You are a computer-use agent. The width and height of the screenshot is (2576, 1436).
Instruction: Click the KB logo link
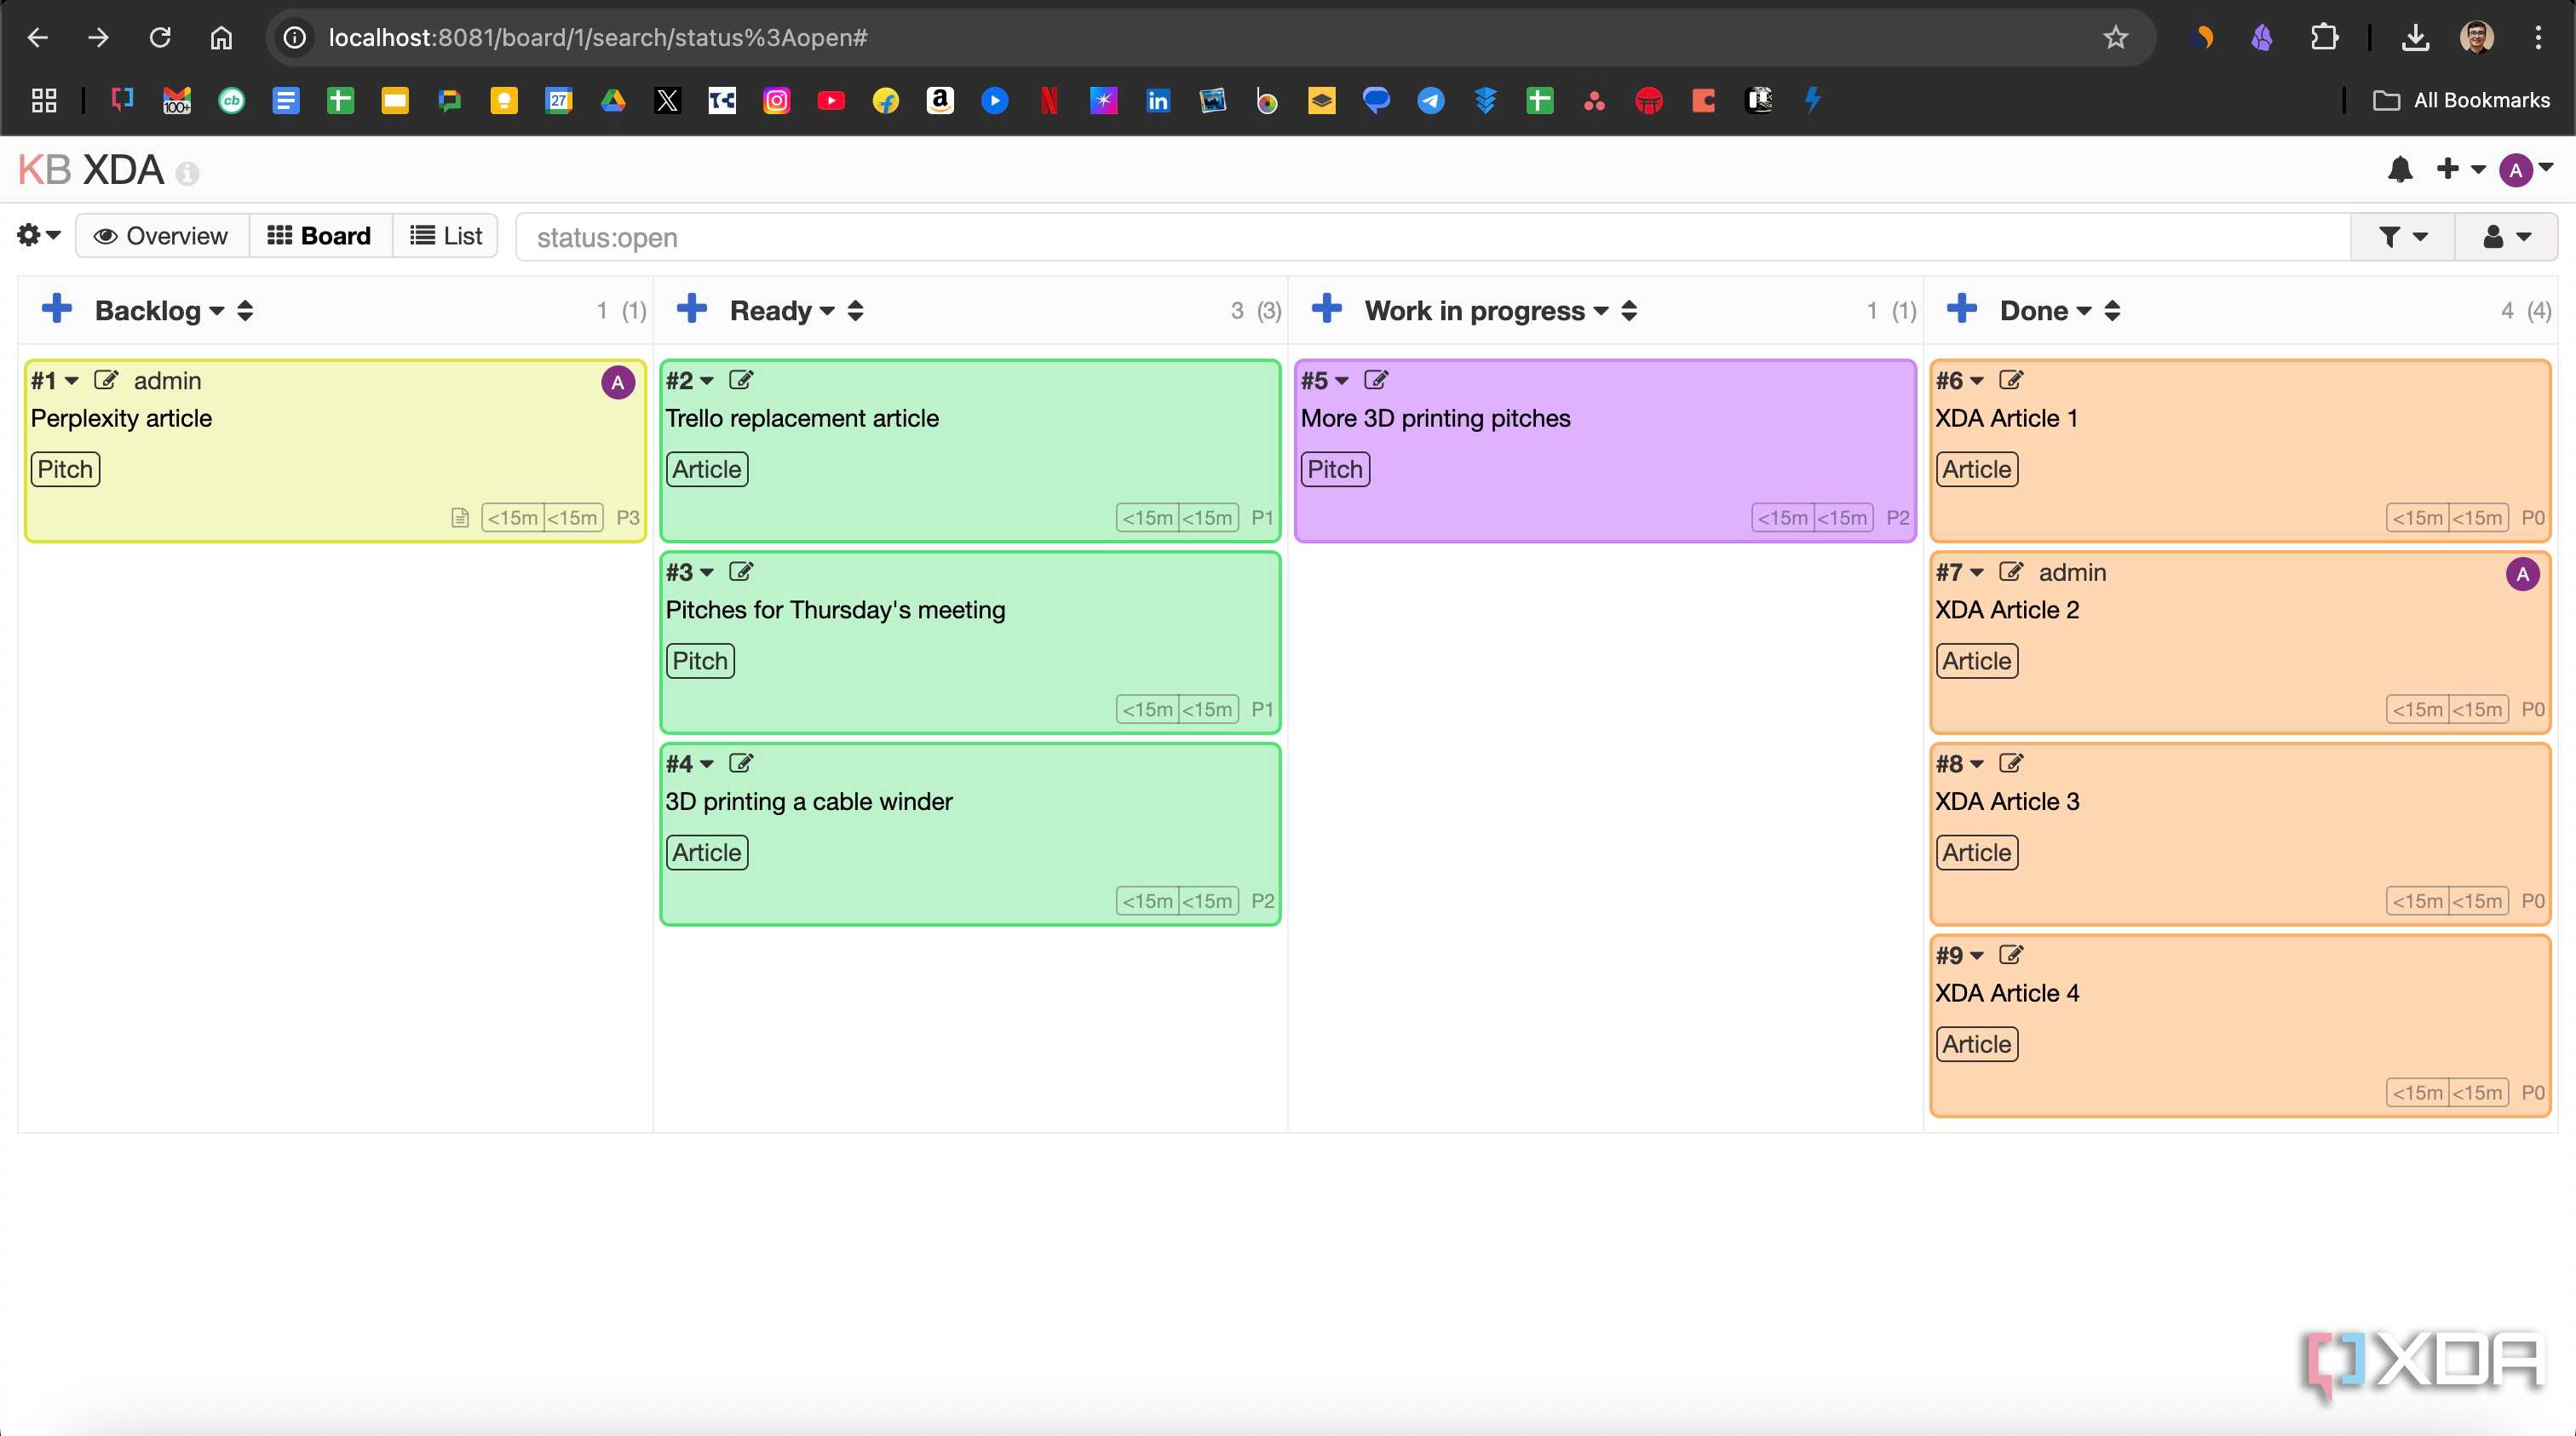(44, 170)
